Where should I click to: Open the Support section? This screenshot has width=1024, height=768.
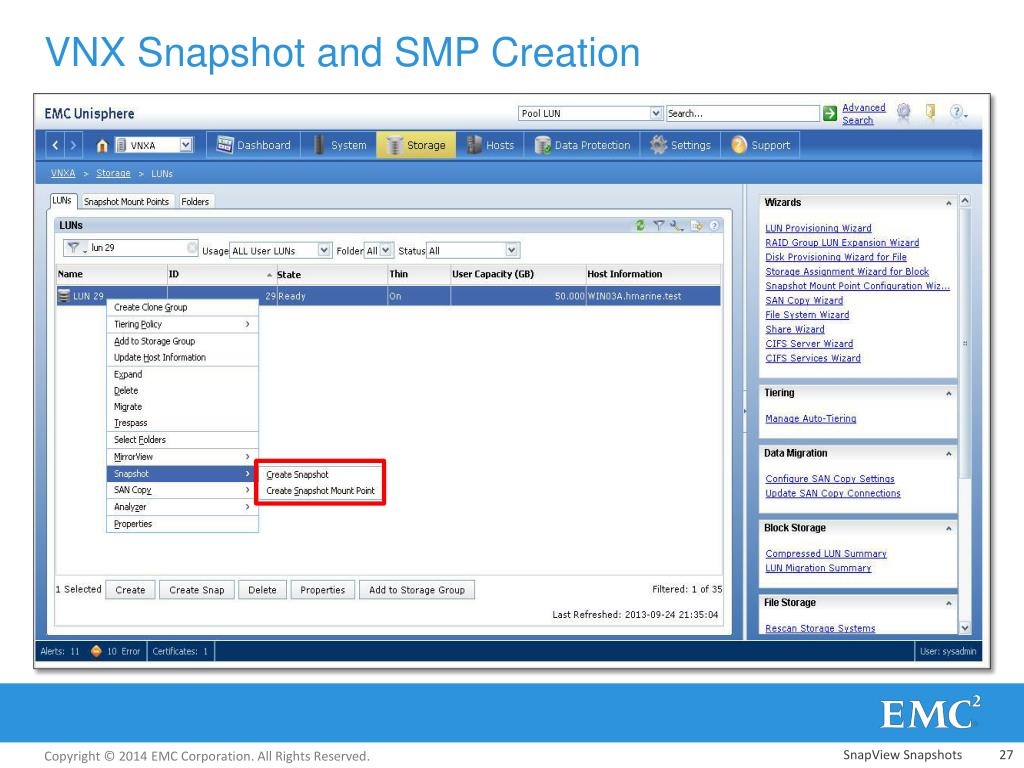click(761, 145)
